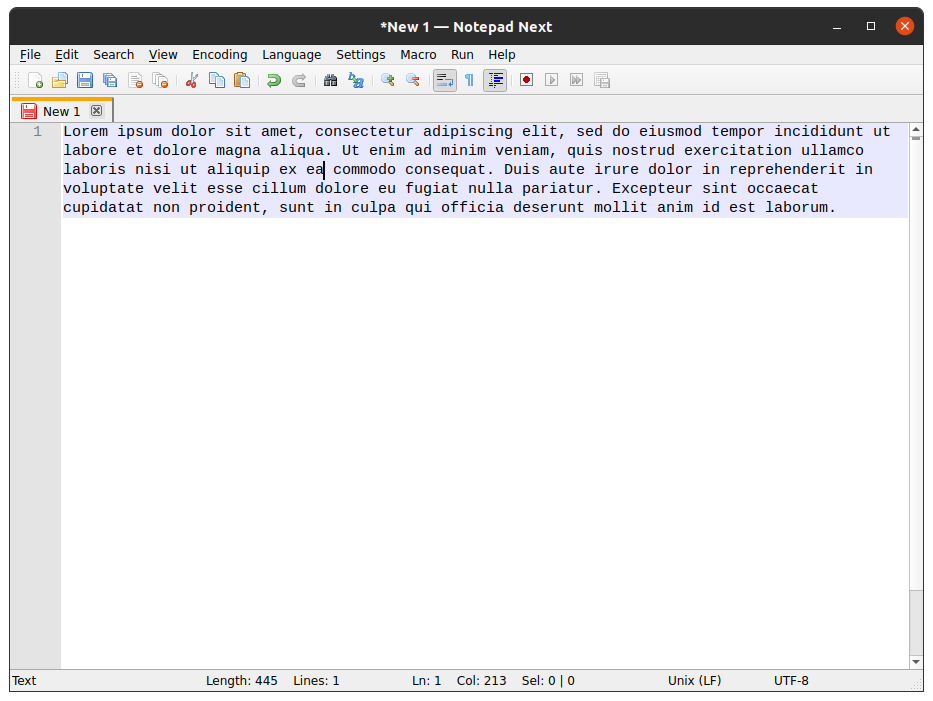
Task: Toggle display of all characters (pilcrow icon)
Action: coord(469,80)
